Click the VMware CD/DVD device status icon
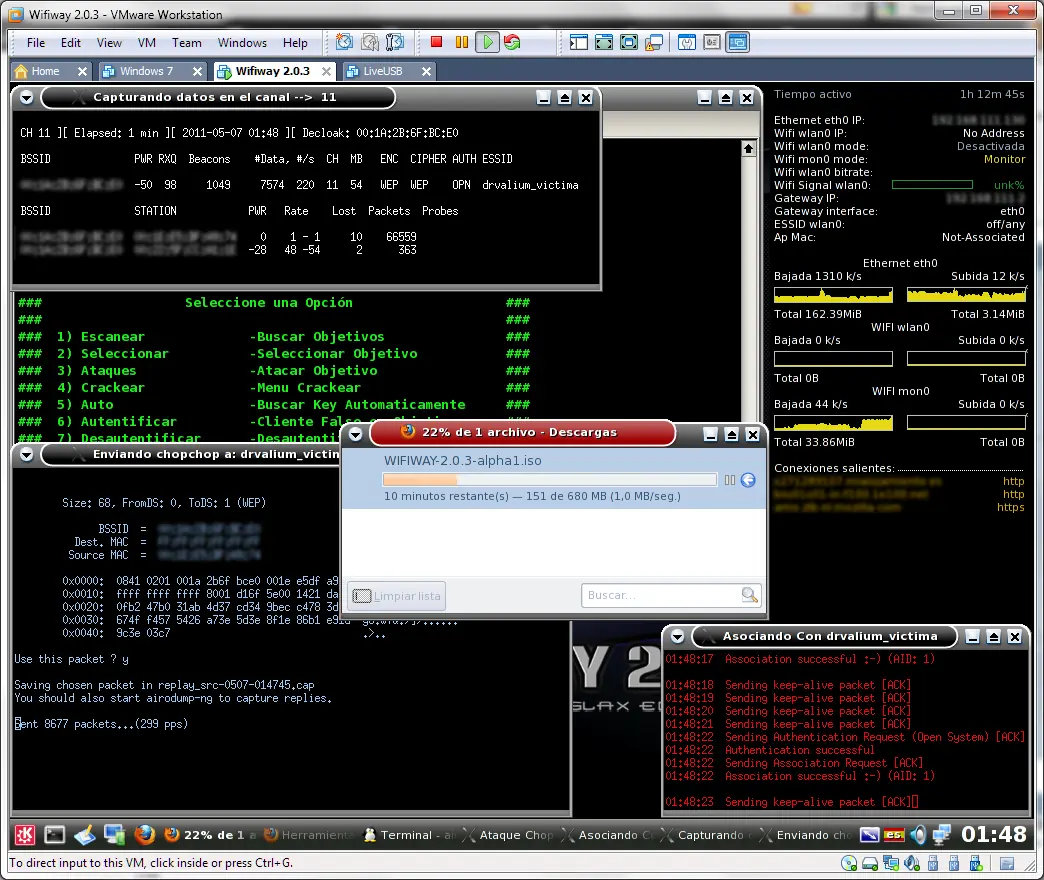This screenshot has width=1044, height=880. tap(849, 864)
